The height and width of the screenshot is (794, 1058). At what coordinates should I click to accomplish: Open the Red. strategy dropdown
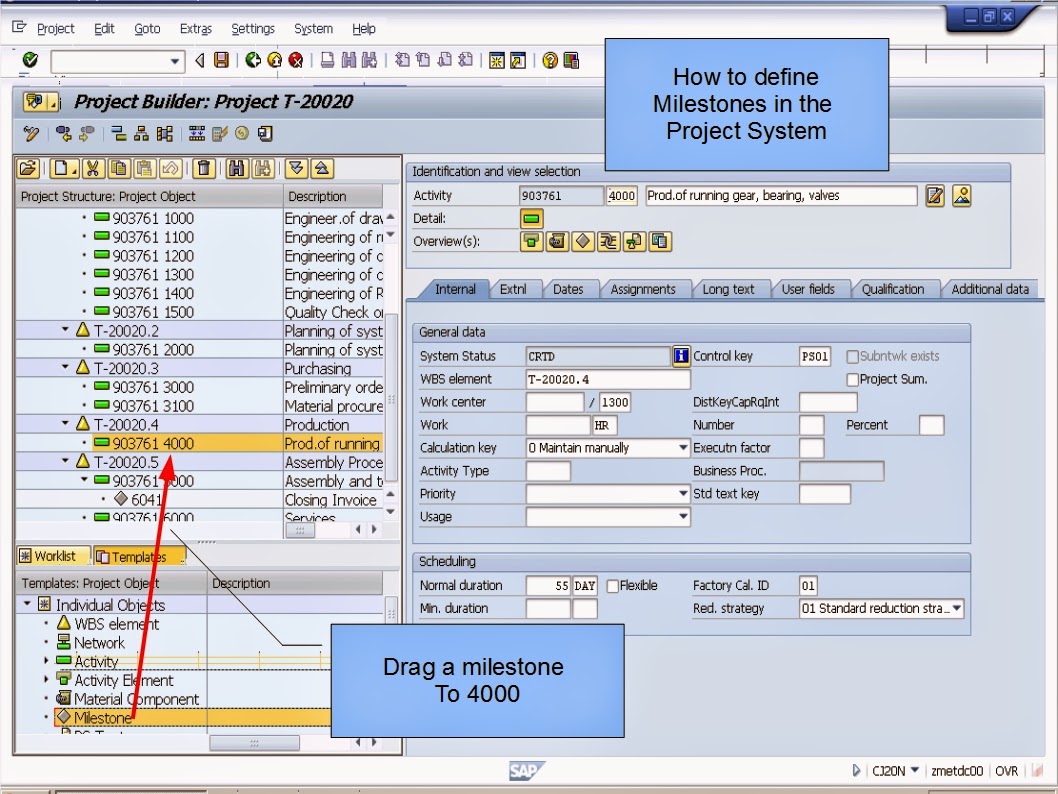coord(956,608)
